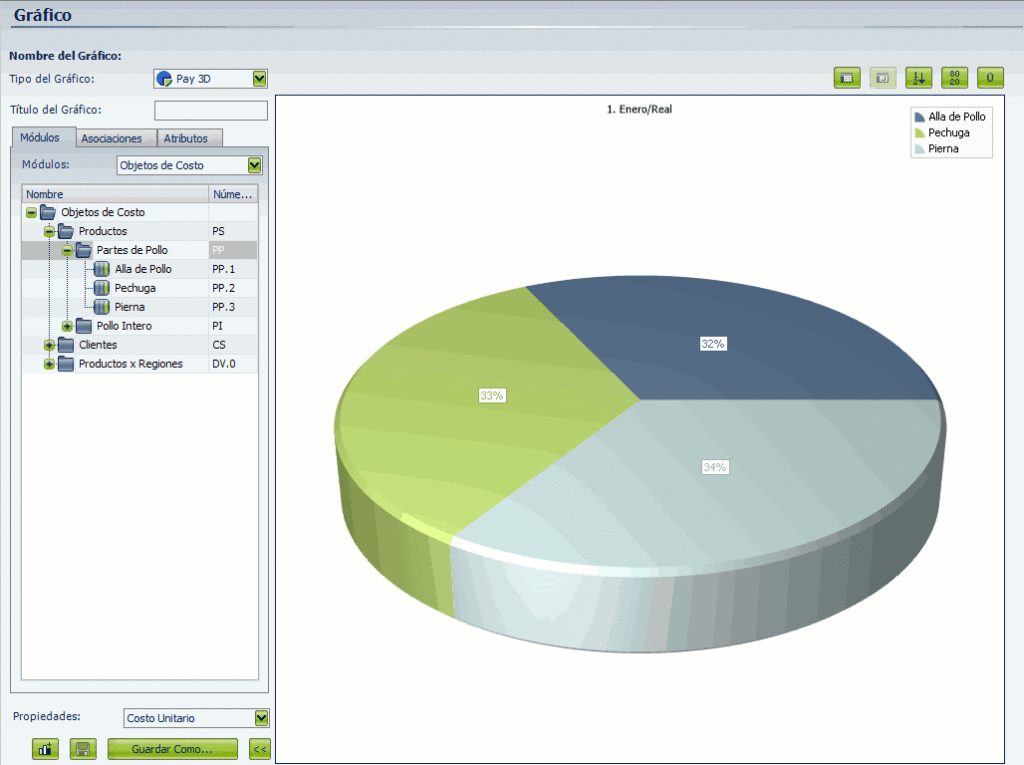Click the Alla de Pollo legend swatch
The width and height of the screenshot is (1024, 765).
tap(919, 117)
